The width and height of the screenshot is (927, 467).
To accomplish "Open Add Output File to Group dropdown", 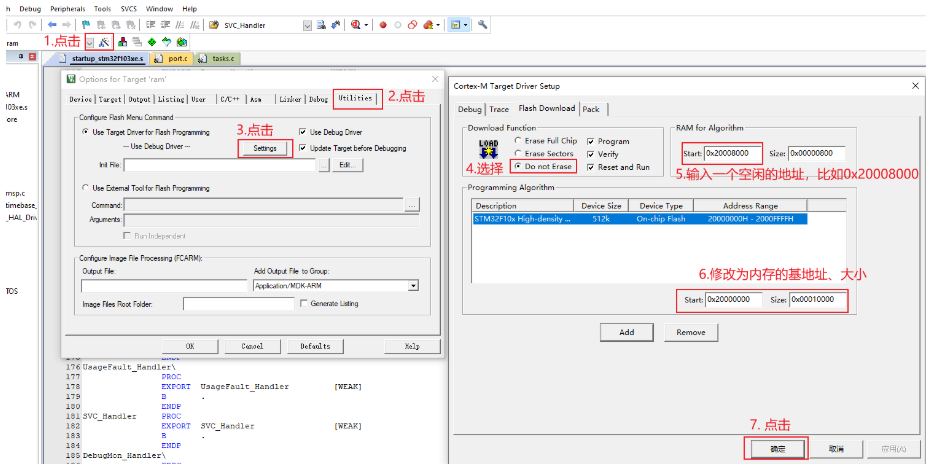I will point(413,286).
